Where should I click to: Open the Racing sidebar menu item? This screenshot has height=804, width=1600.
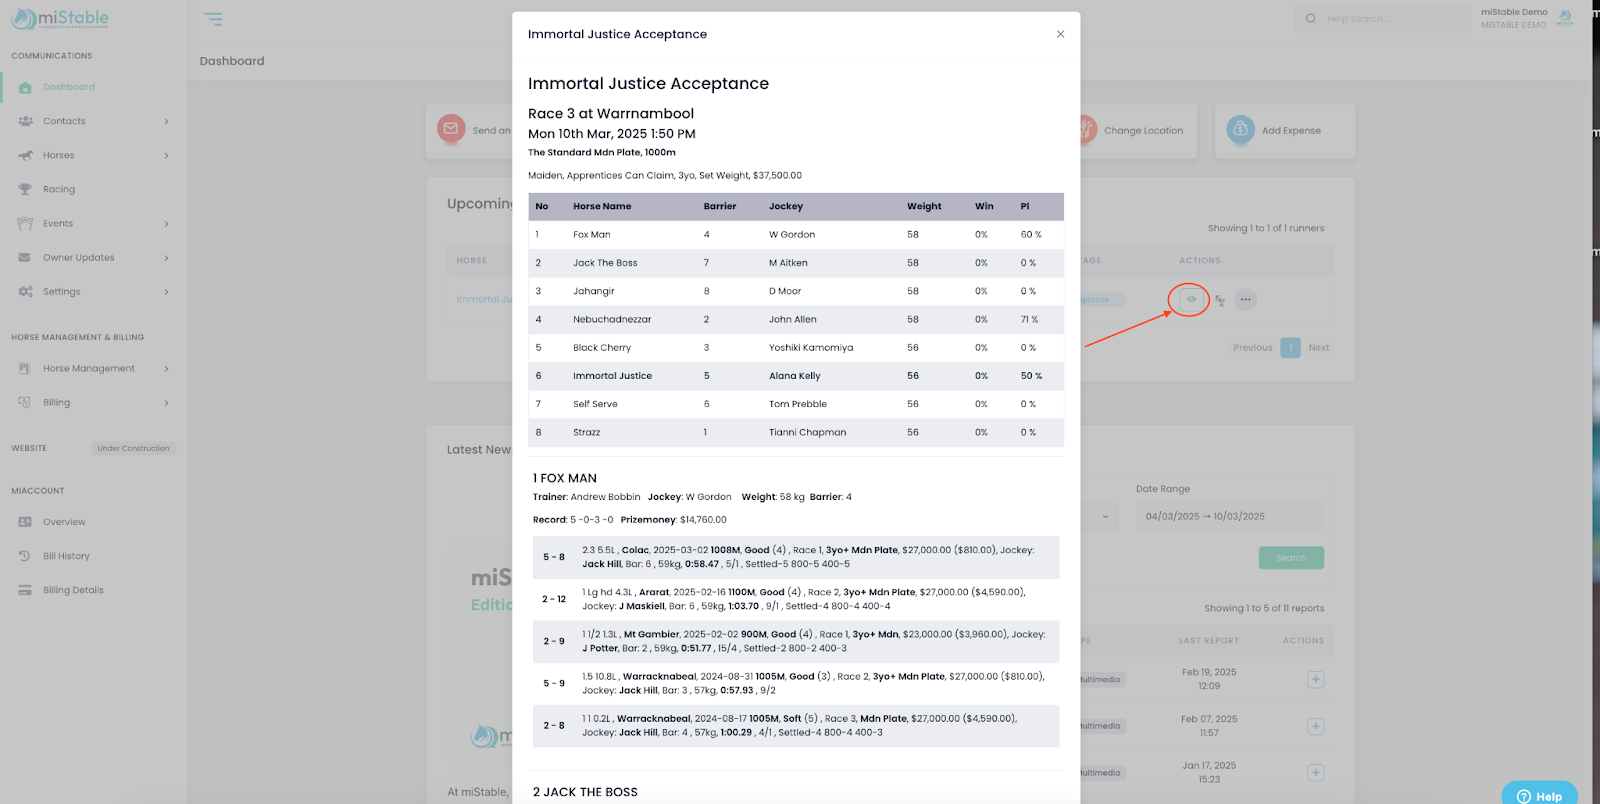pyautogui.click(x=59, y=190)
